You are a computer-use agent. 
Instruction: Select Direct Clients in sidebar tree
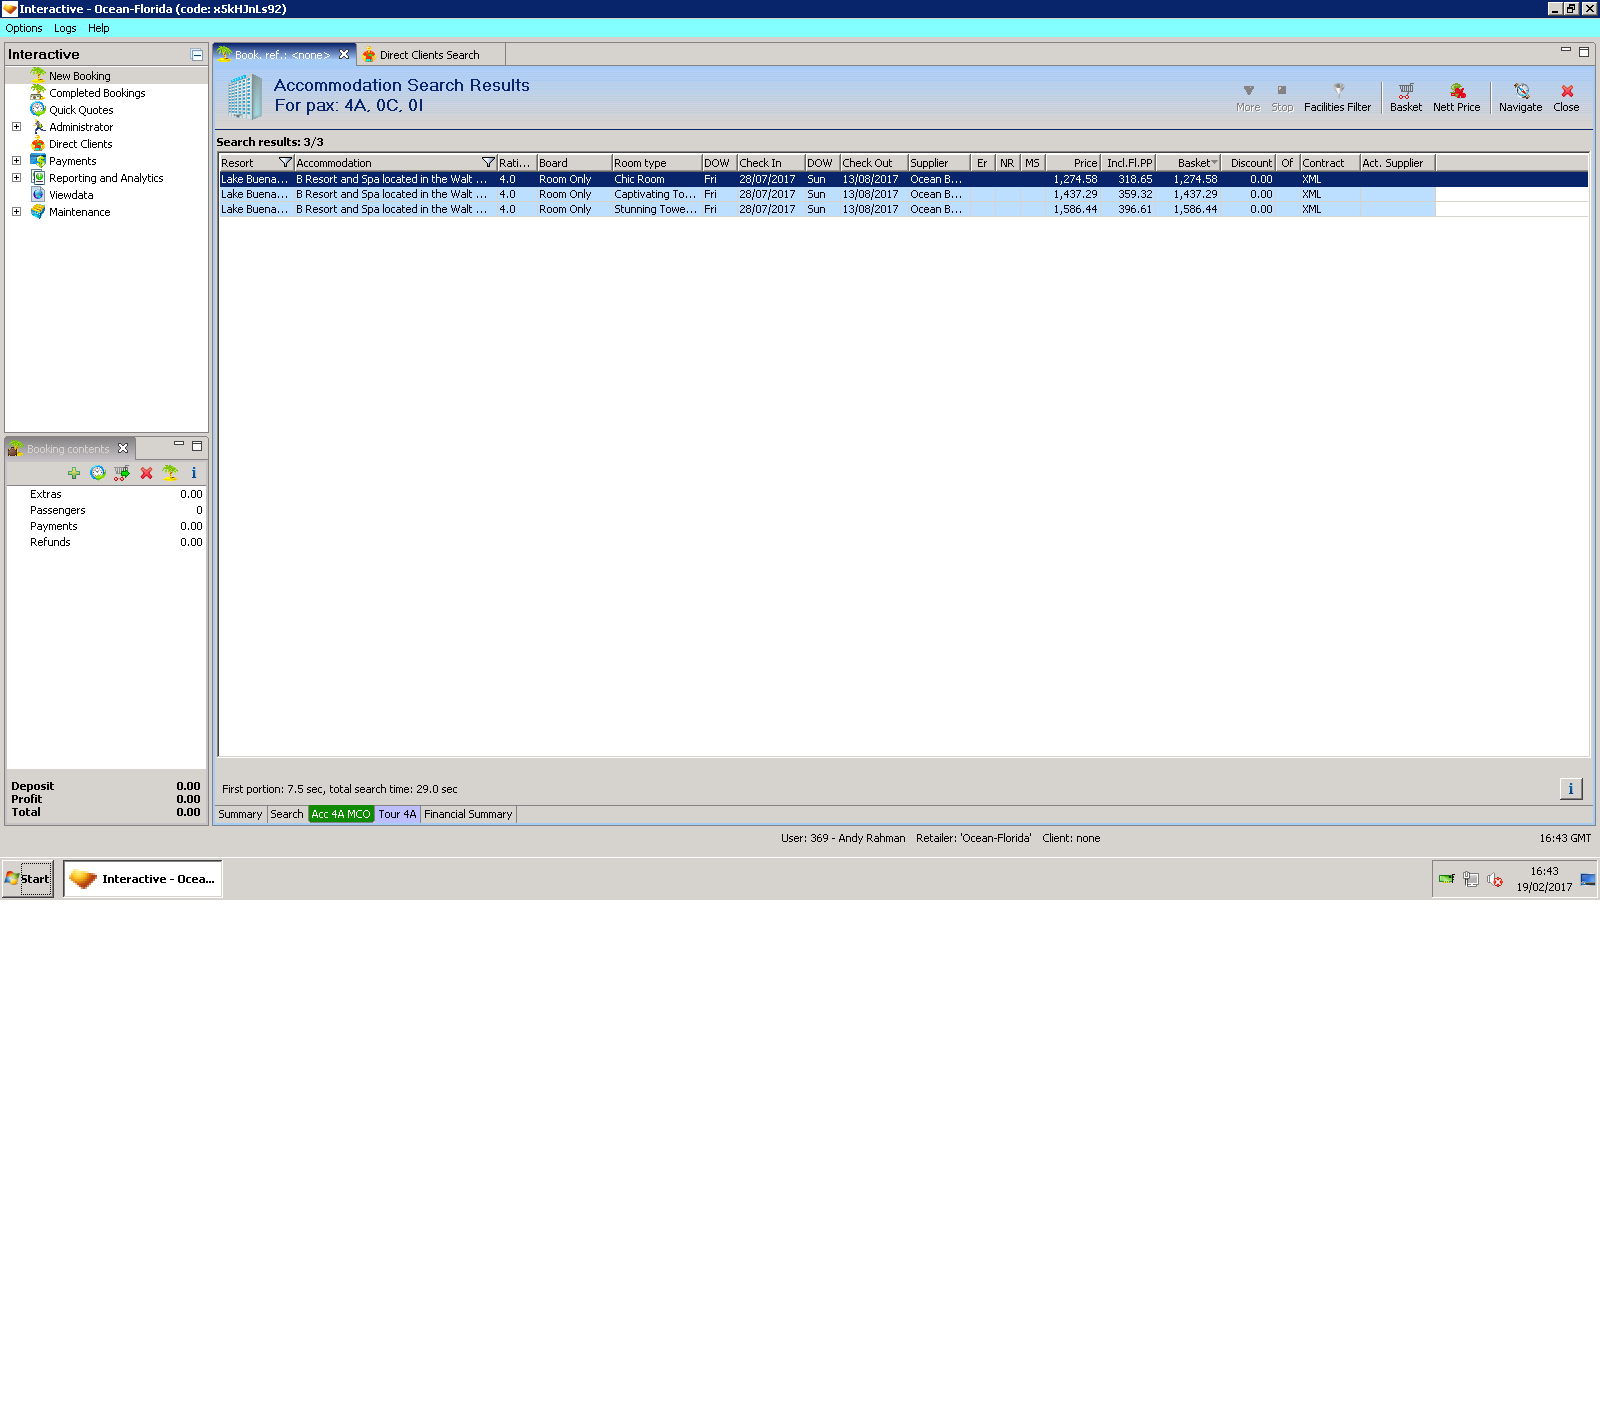(x=80, y=144)
